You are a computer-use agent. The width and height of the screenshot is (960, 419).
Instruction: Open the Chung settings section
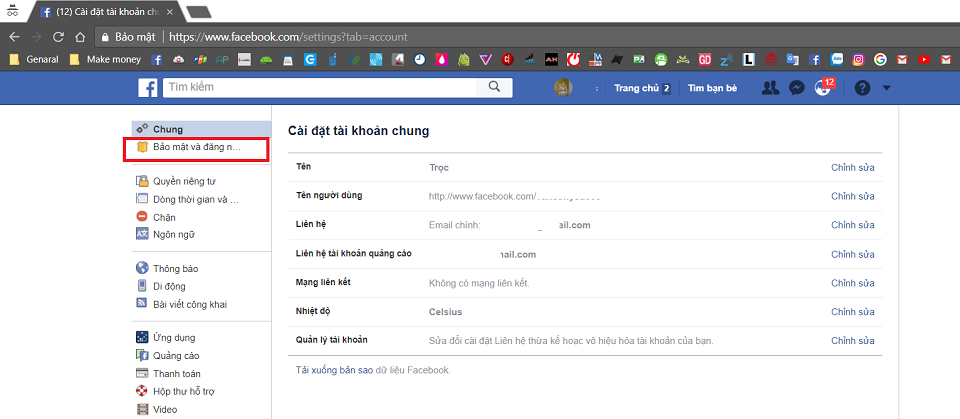(201, 129)
